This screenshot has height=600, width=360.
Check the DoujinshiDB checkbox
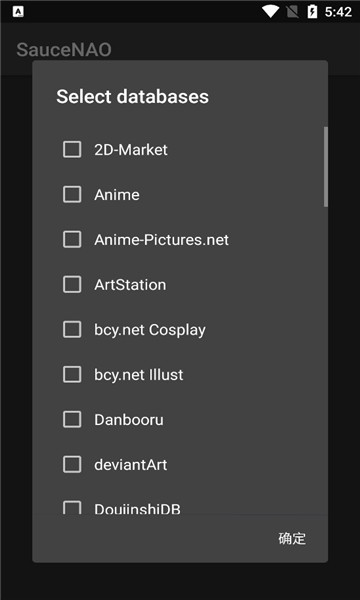pyautogui.click(x=72, y=508)
